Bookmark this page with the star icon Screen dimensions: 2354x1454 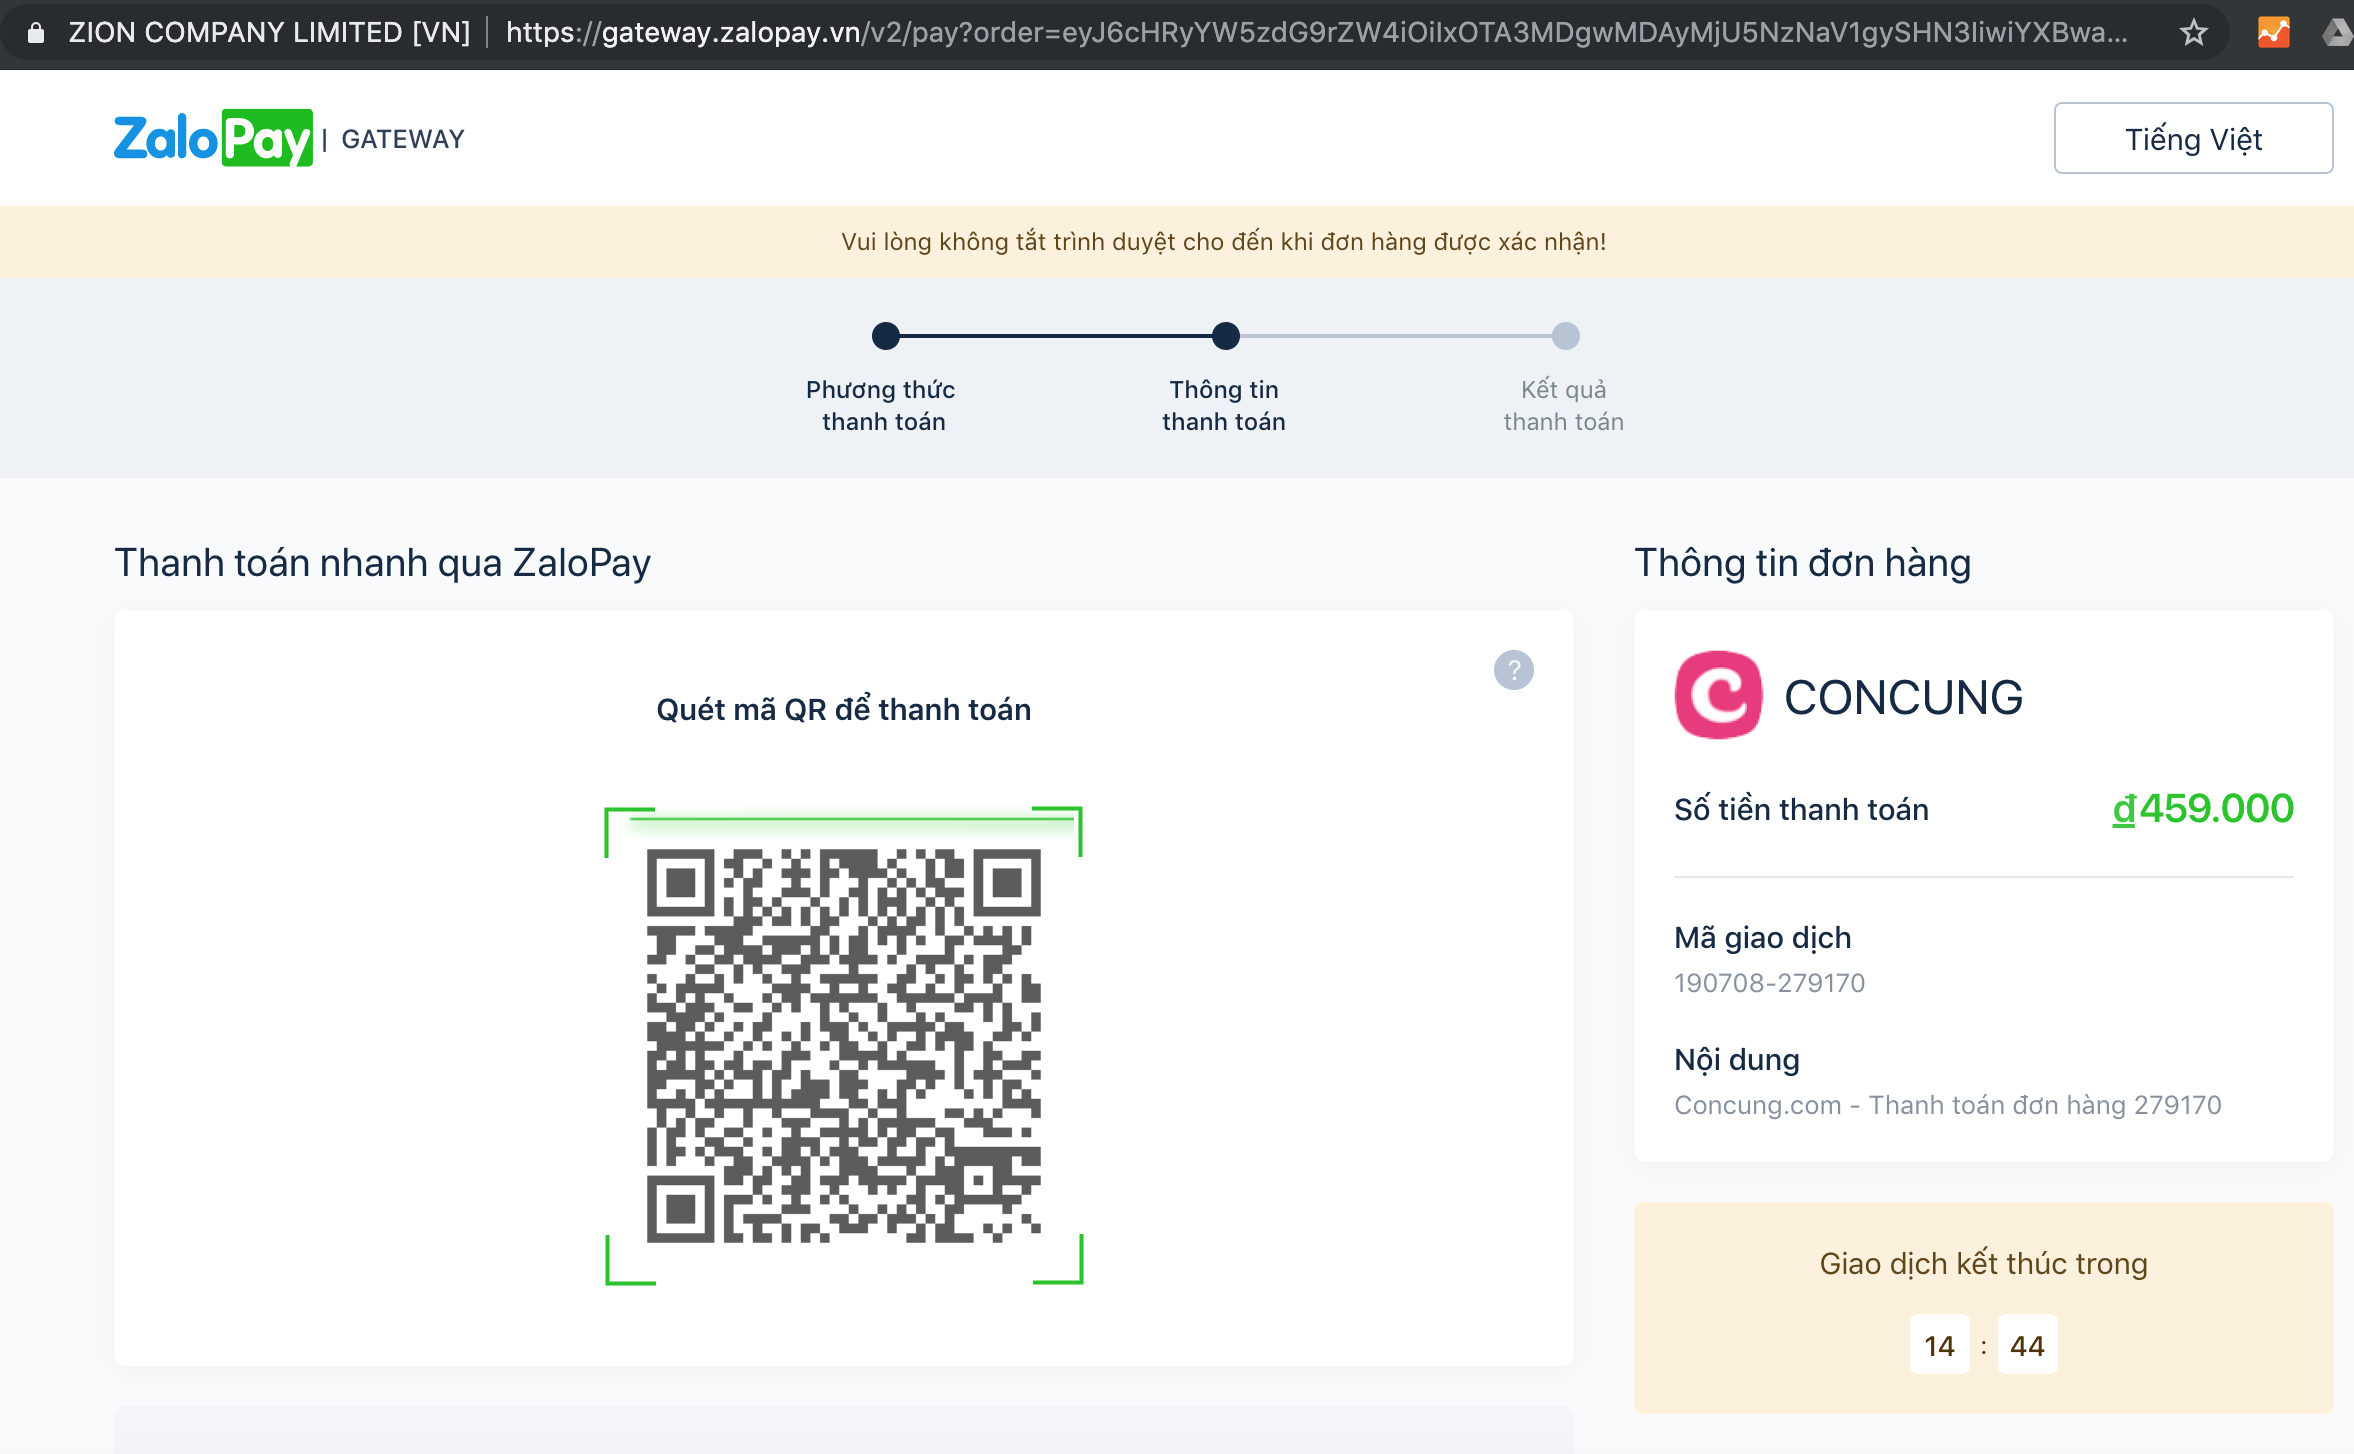[2193, 33]
